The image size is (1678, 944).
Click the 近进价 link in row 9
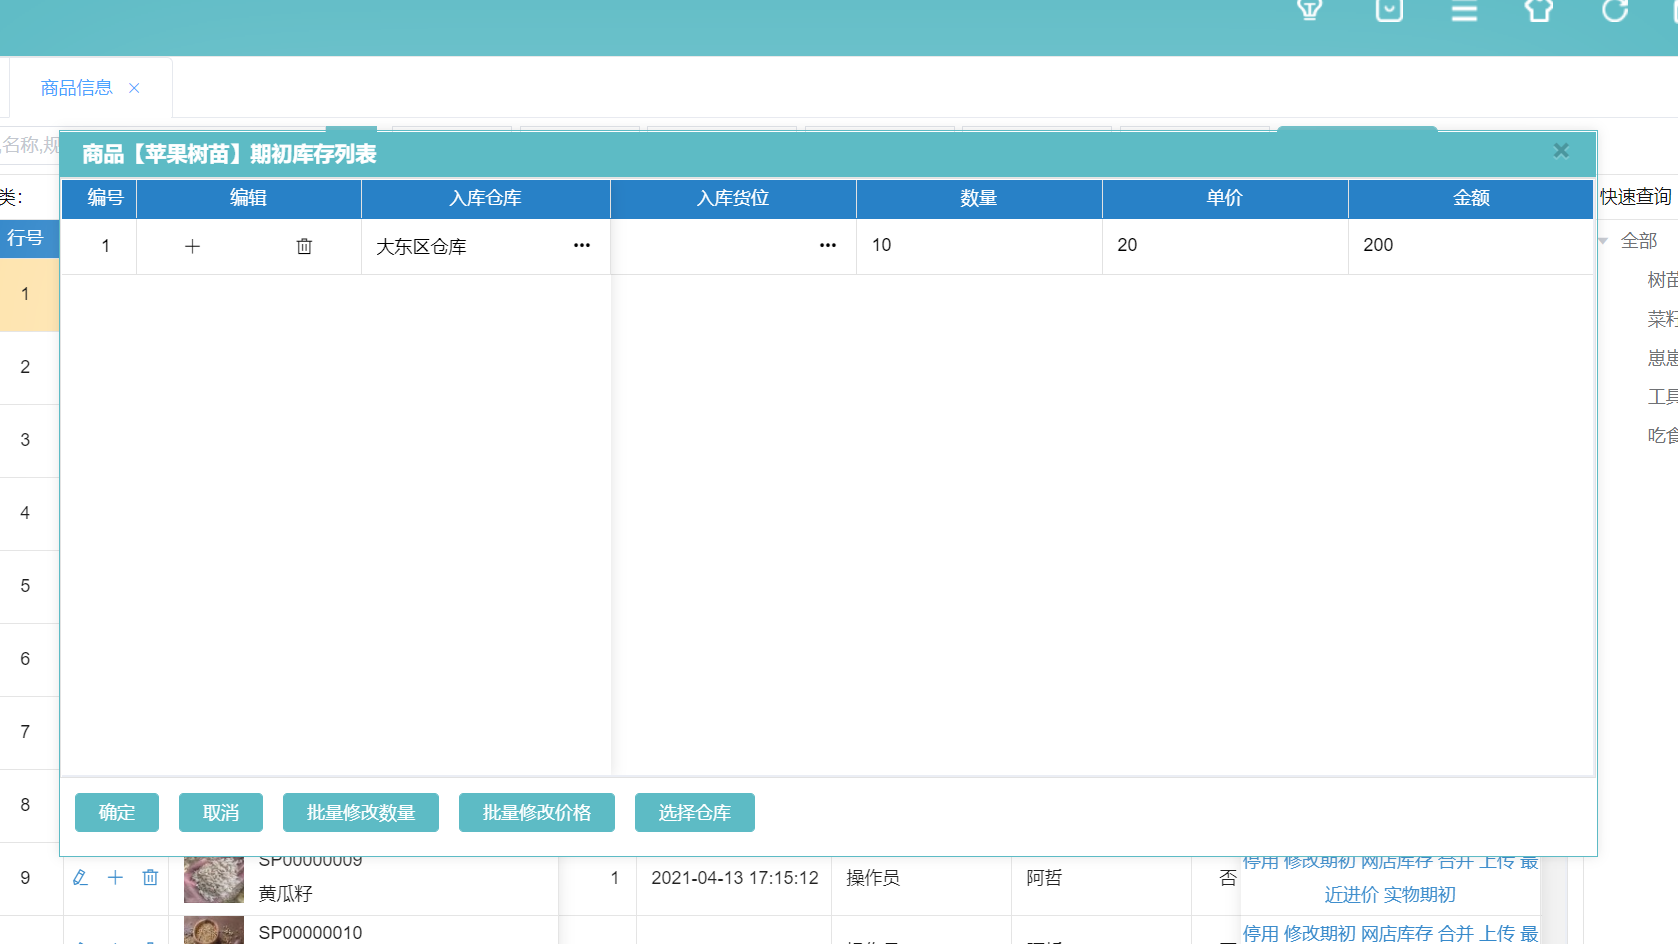1351,895
